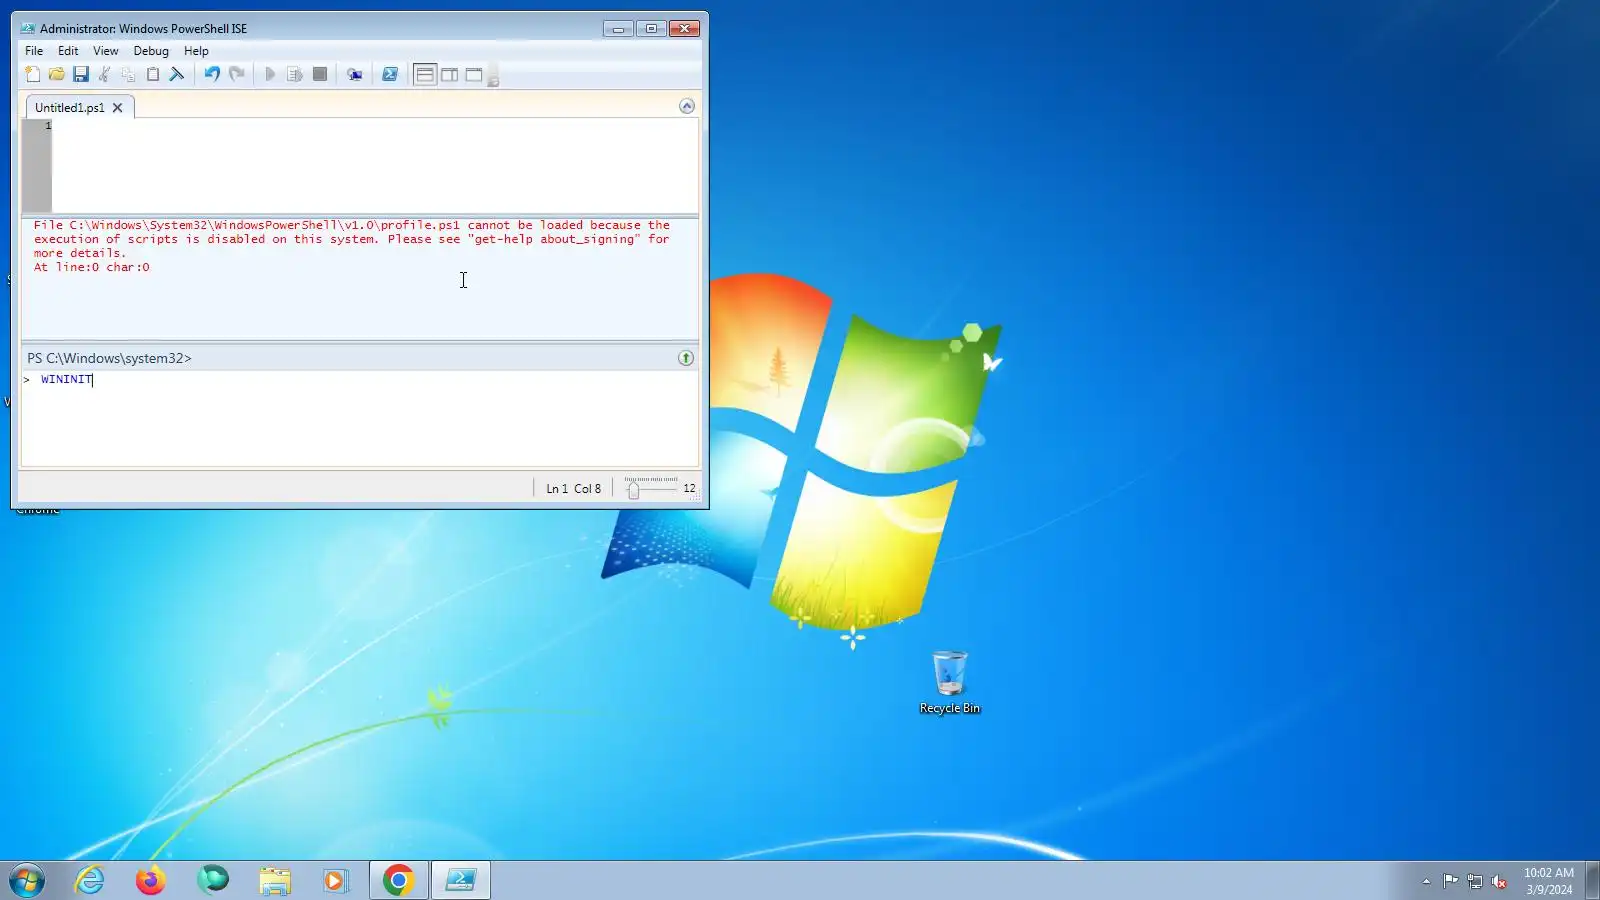Copy selection using the Copy icon
1600x900 pixels.
point(129,74)
